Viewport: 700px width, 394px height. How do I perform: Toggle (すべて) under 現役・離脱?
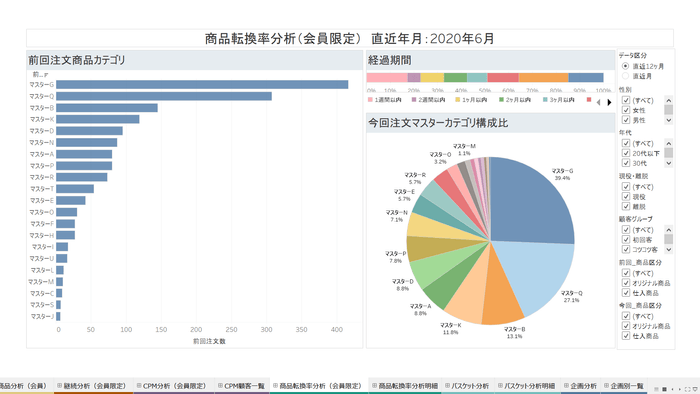coord(626,187)
